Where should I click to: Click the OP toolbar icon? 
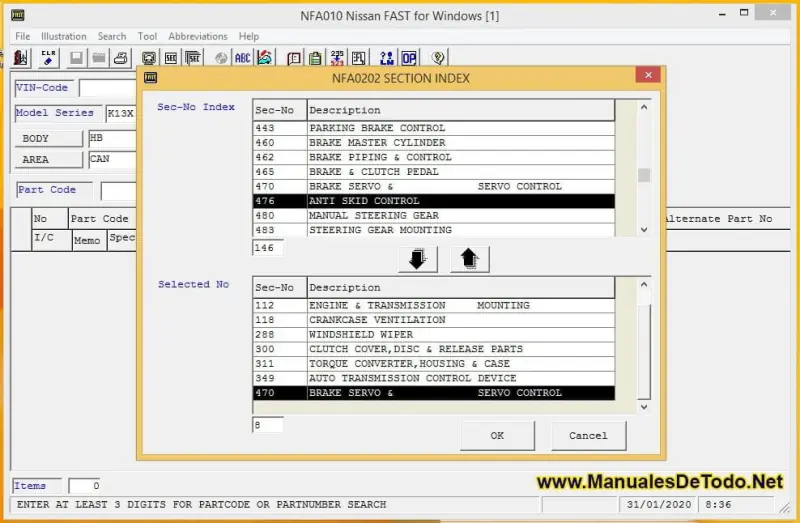click(409, 58)
